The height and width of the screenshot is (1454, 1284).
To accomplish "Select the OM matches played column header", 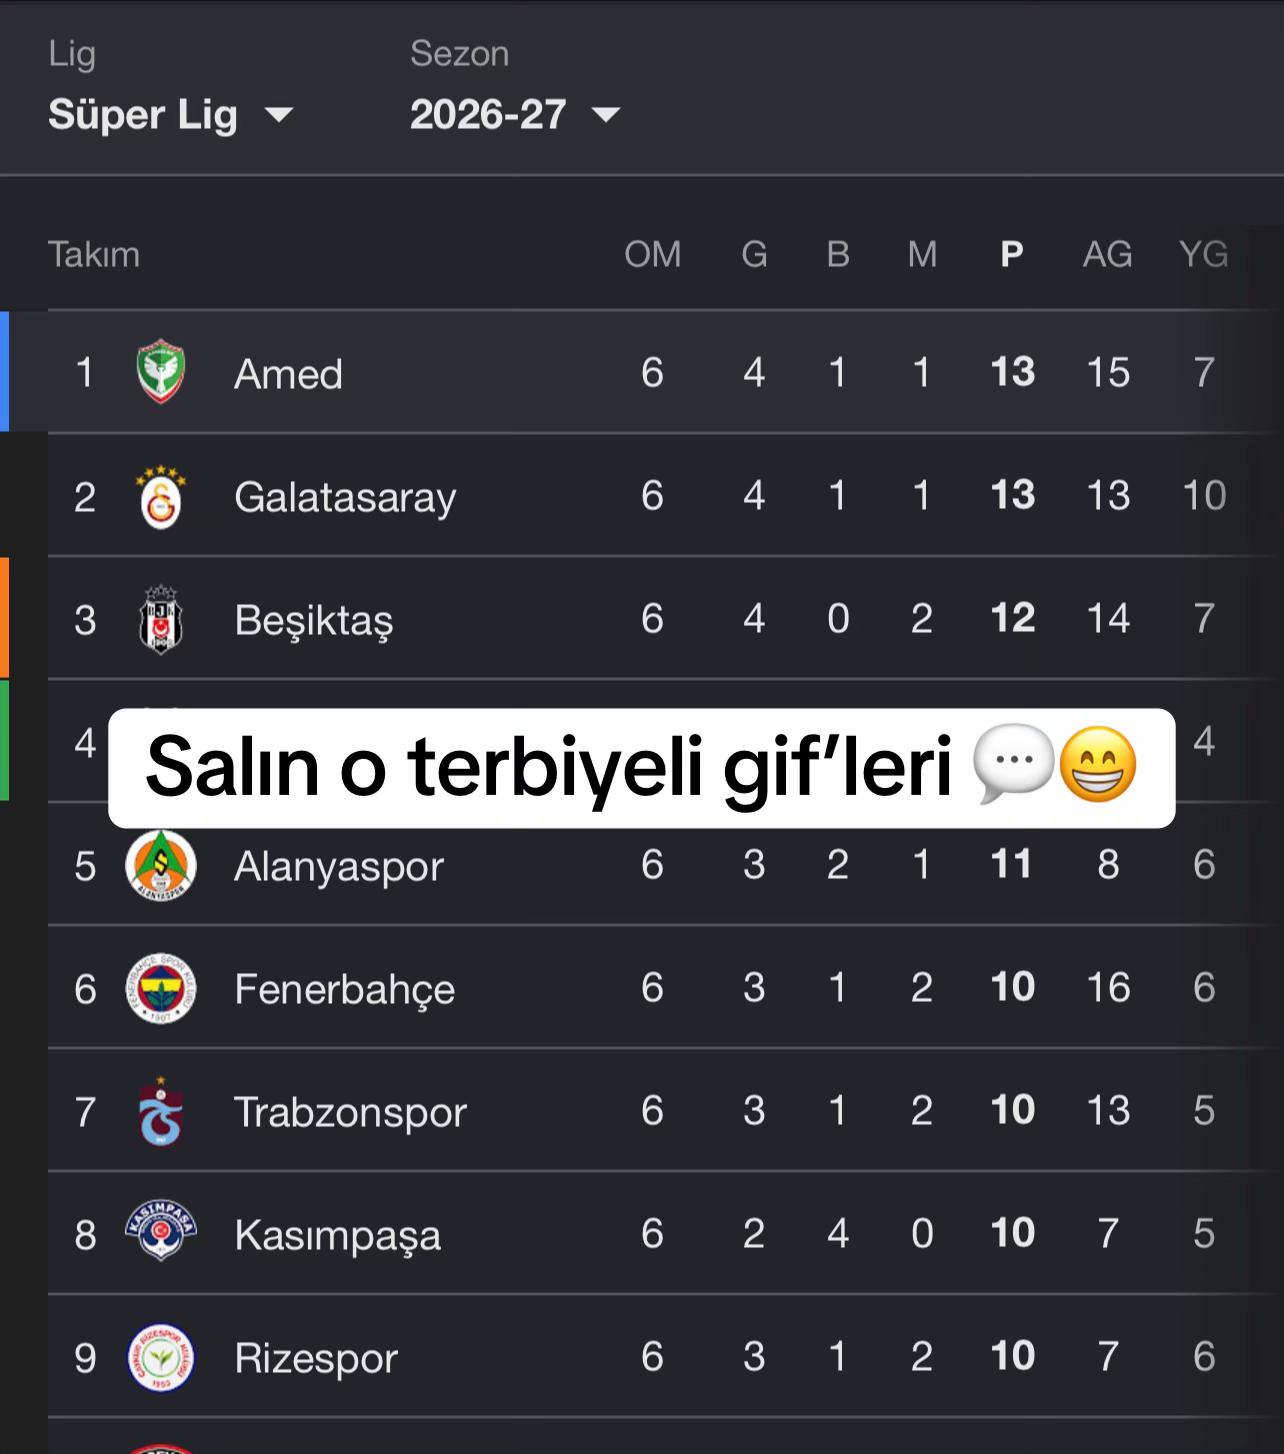I will [x=653, y=254].
